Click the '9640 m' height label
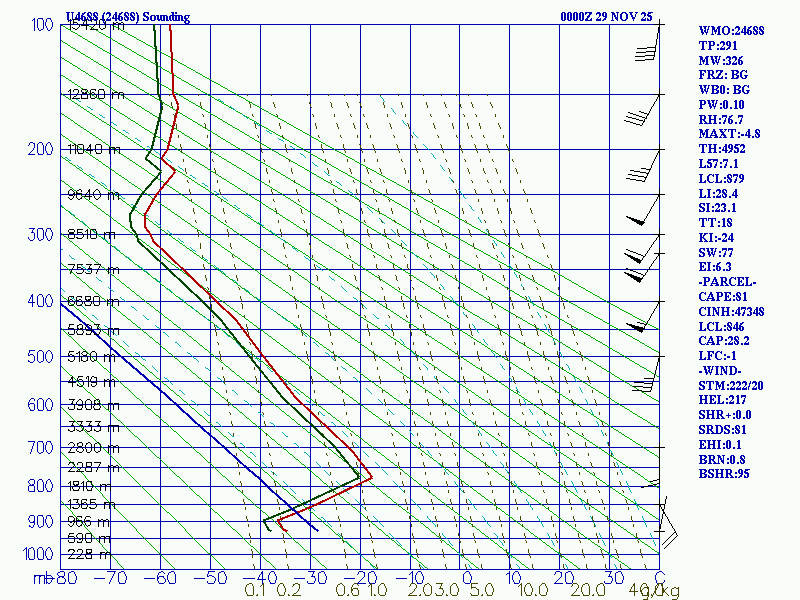Image resolution: width=800 pixels, height=600 pixels. point(93,195)
